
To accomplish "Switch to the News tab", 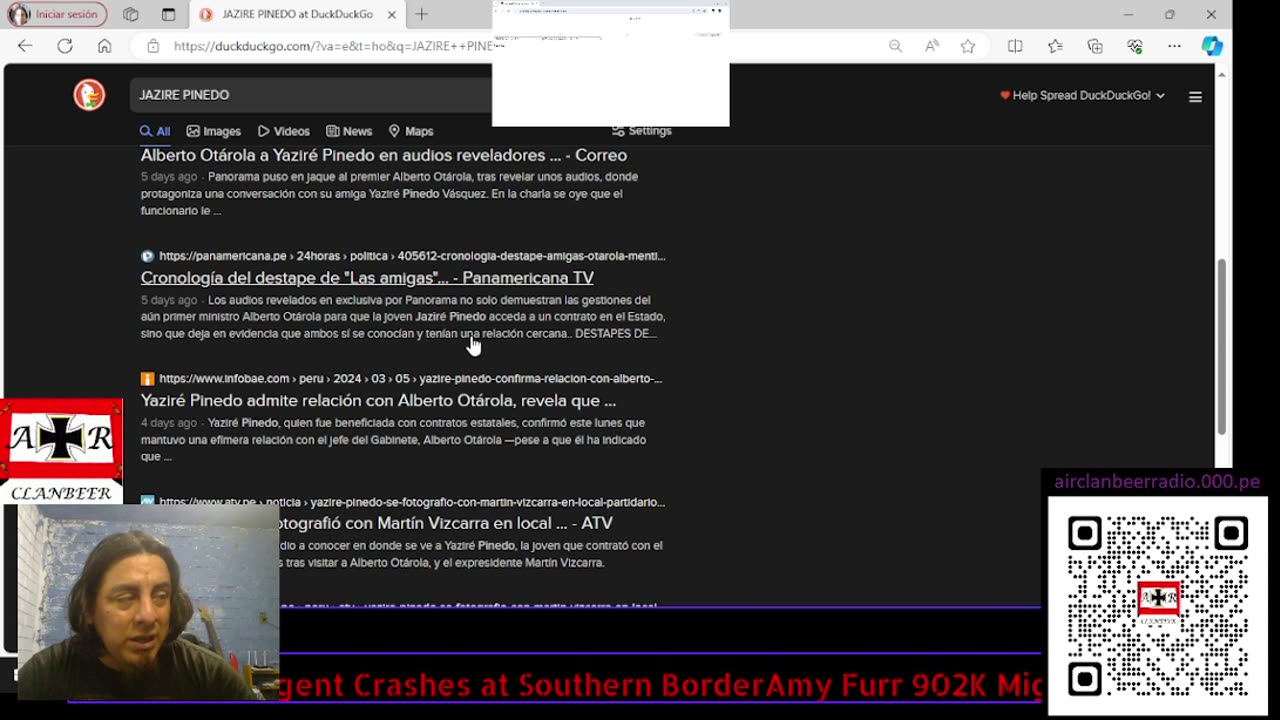I will [349, 131].
